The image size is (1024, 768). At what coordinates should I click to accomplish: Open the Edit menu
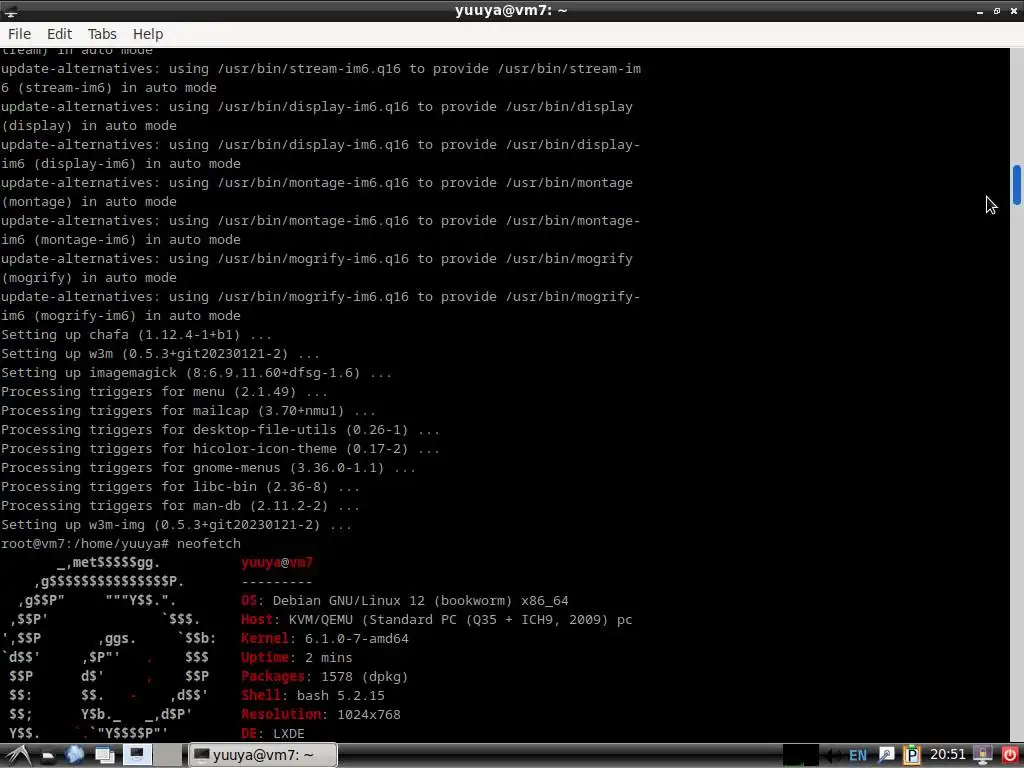click(59, 34)
